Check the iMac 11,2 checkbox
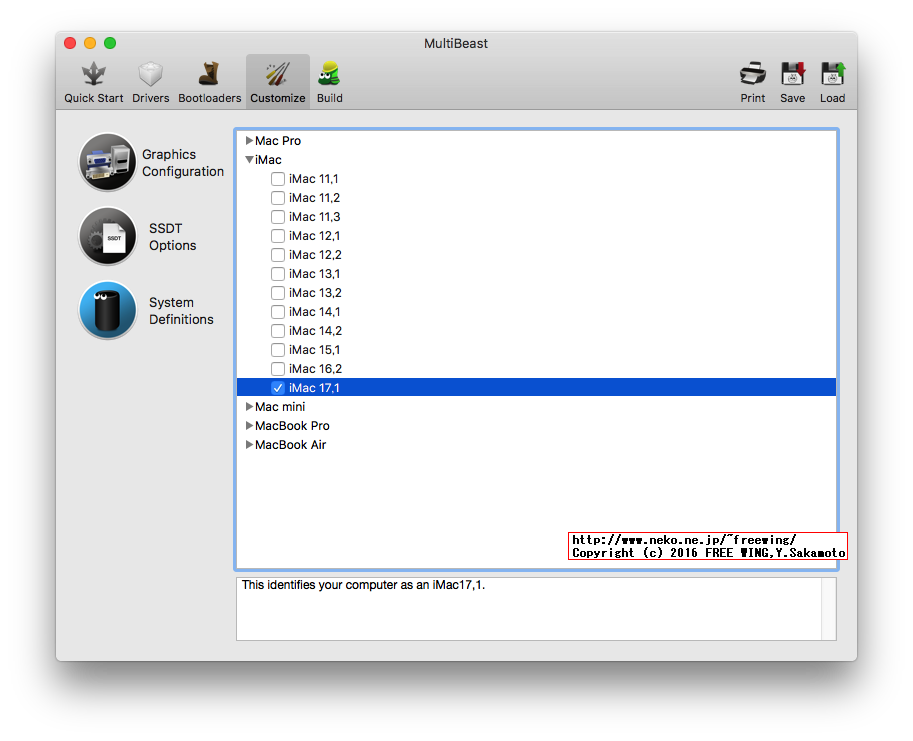 278,198
